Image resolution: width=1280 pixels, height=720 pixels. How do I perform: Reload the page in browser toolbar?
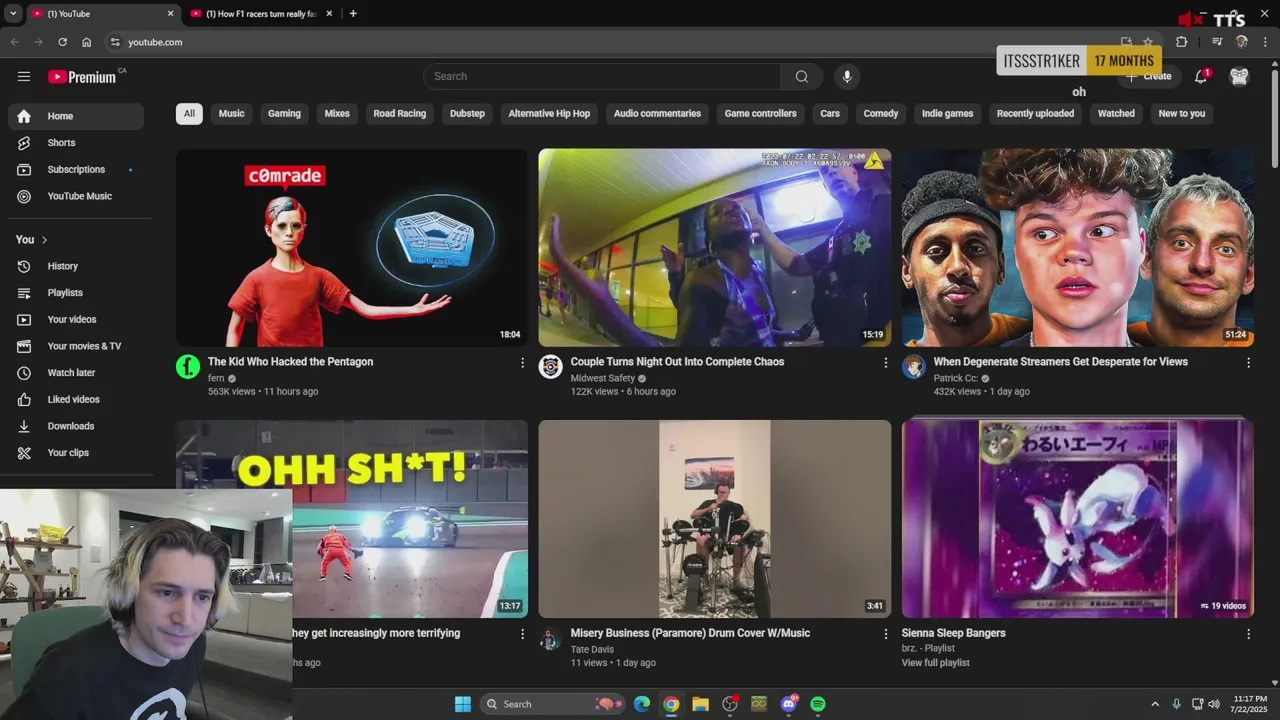pos(62,42)
